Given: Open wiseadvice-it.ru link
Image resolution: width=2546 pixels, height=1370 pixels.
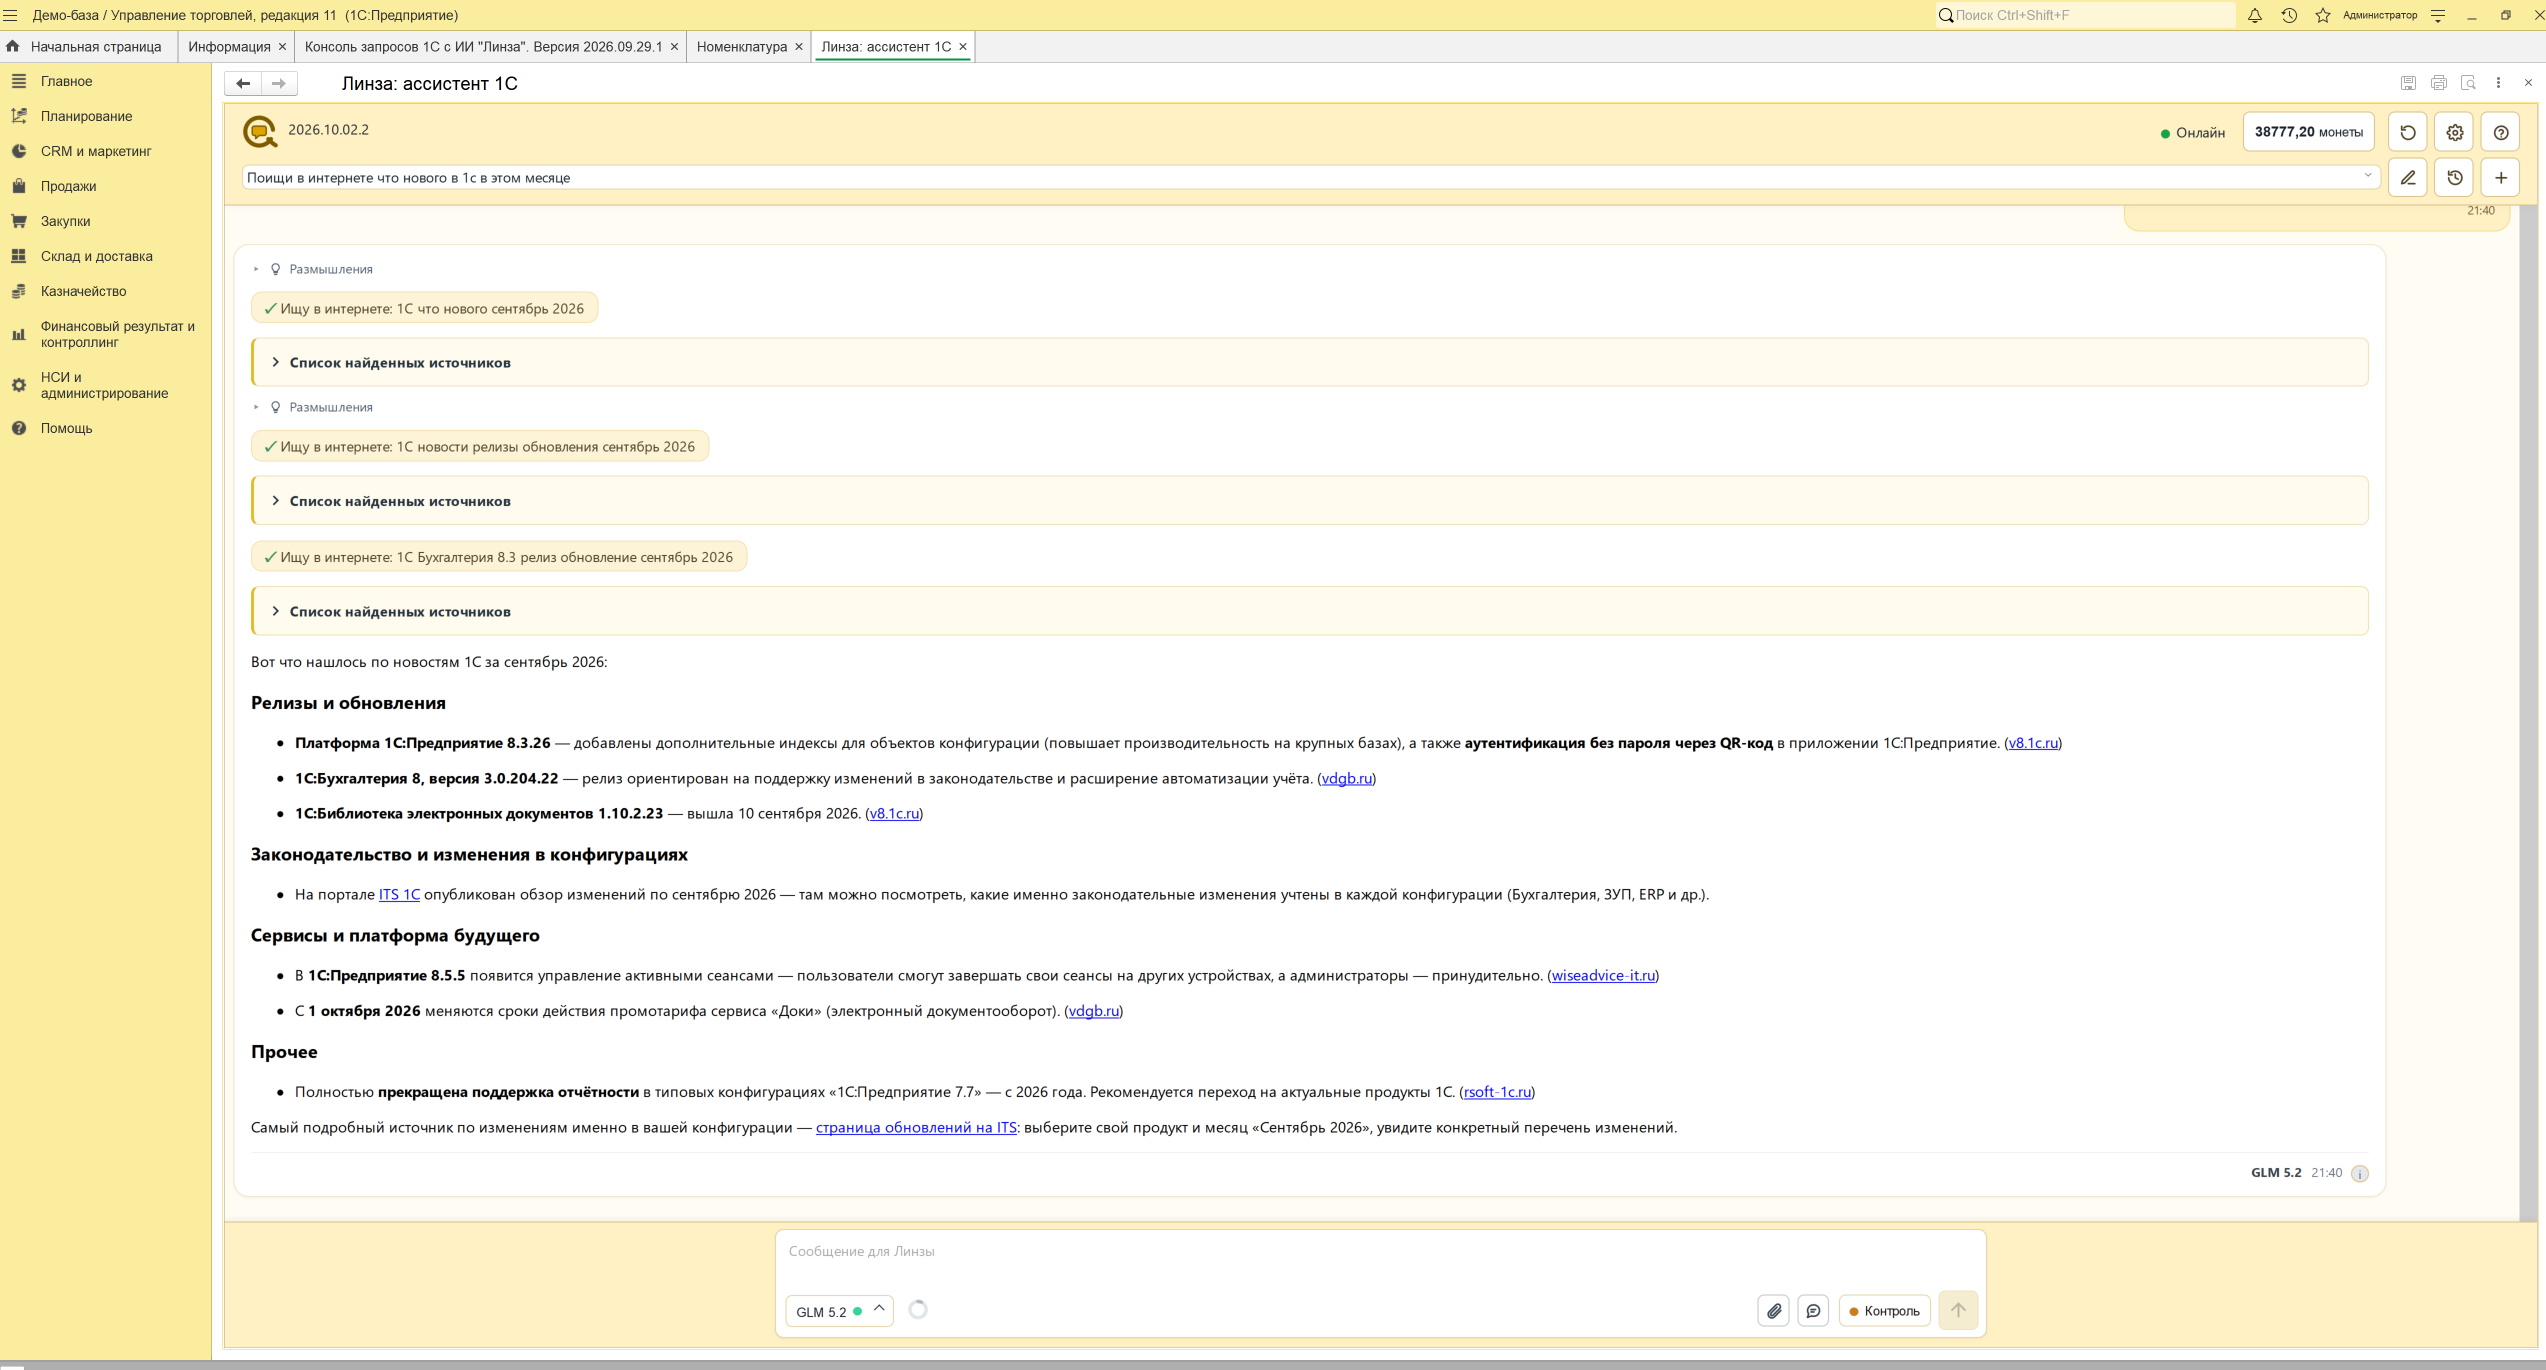Looking at the screenshot, I should [x=1603, y=975].
